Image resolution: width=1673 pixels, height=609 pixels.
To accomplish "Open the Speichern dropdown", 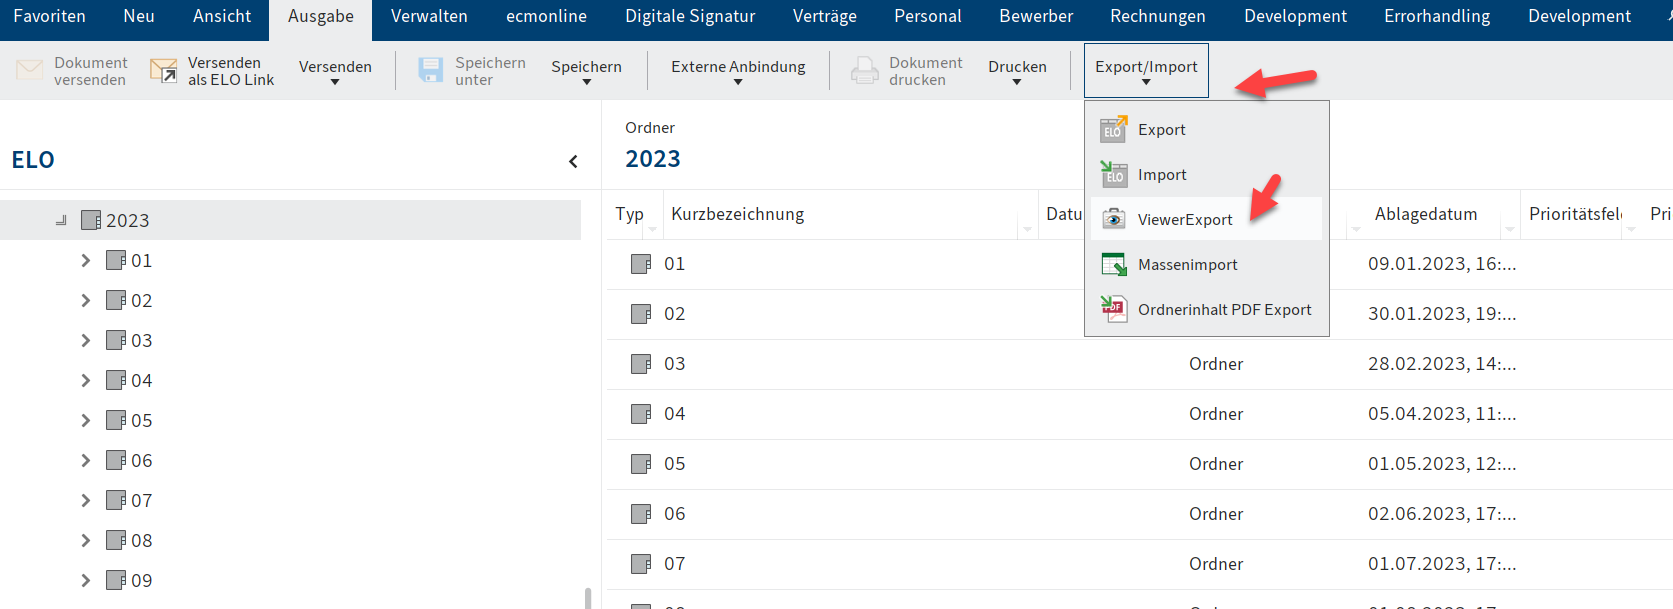I will tap(586, 70).
